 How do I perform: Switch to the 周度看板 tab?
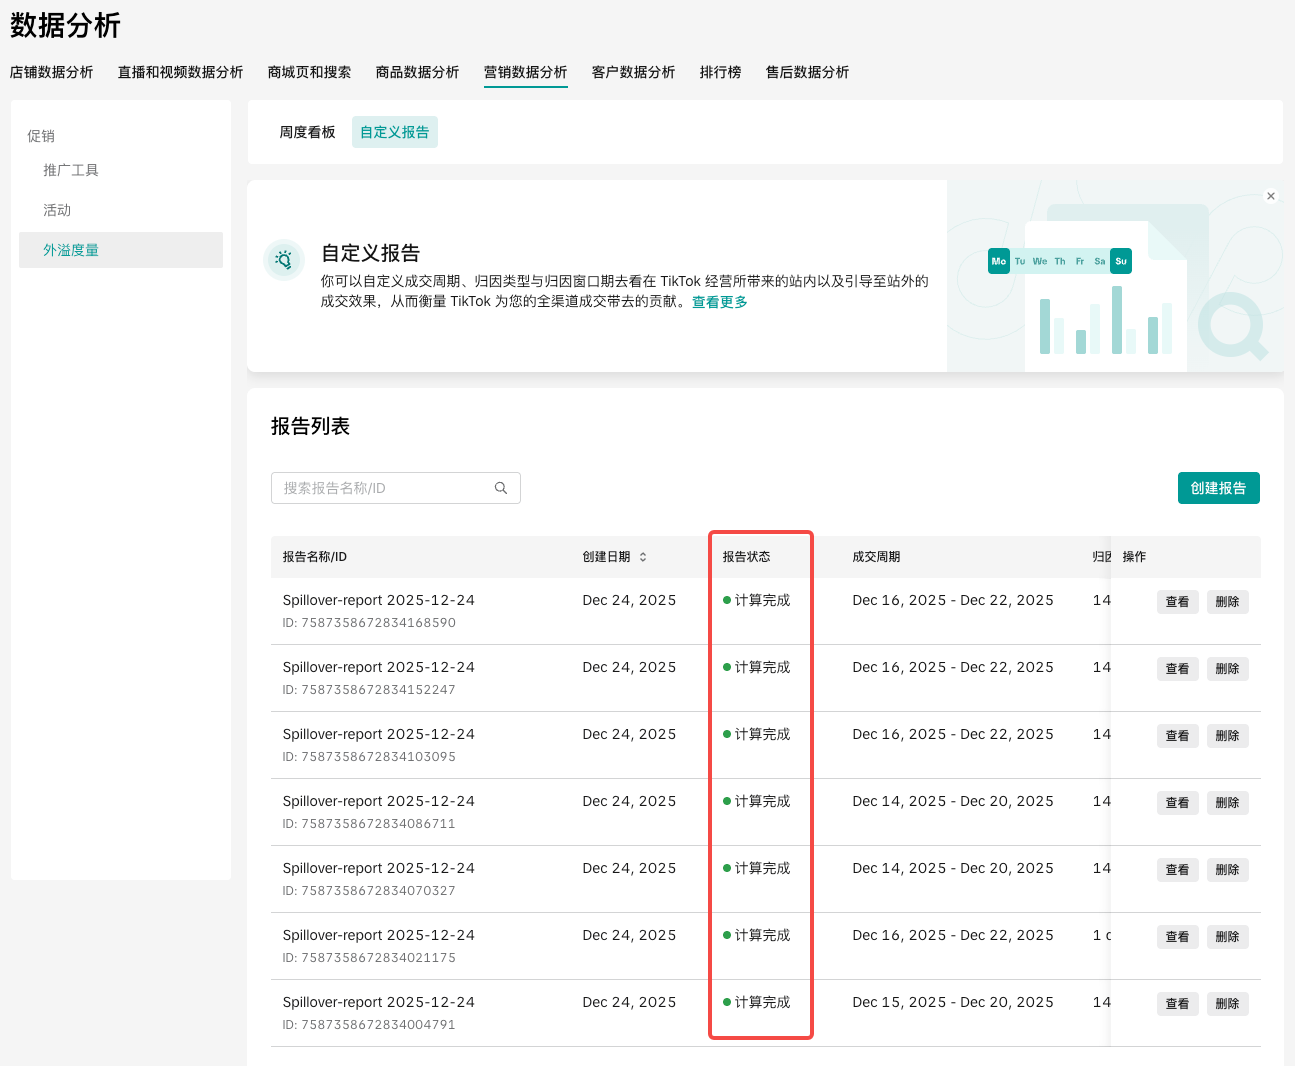click(x=307, y=132)
